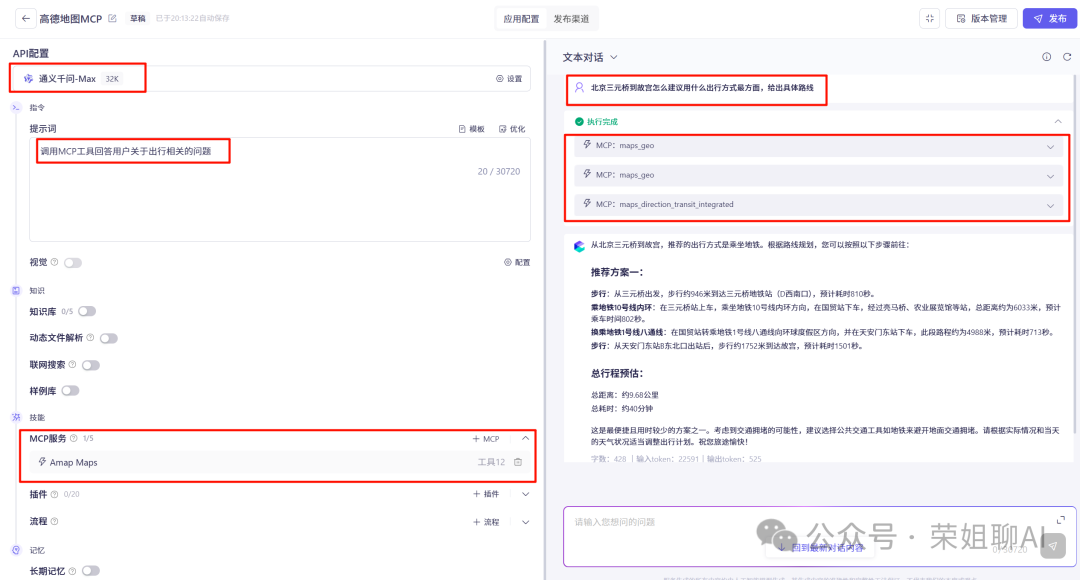Enable the 视觉 toggle
Viewport: 1080px width, 580px height.
(x=73, y=261)
